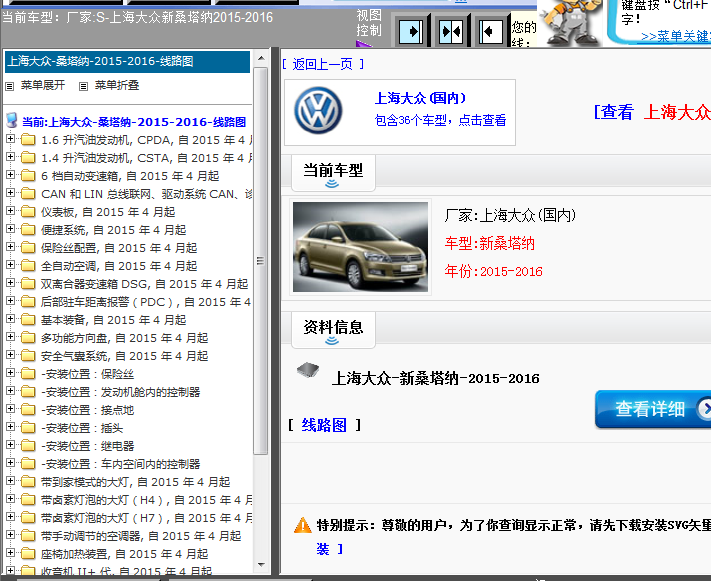Click the computer icon beside 当前:上海大众-桑塔纳

(12, 121)
